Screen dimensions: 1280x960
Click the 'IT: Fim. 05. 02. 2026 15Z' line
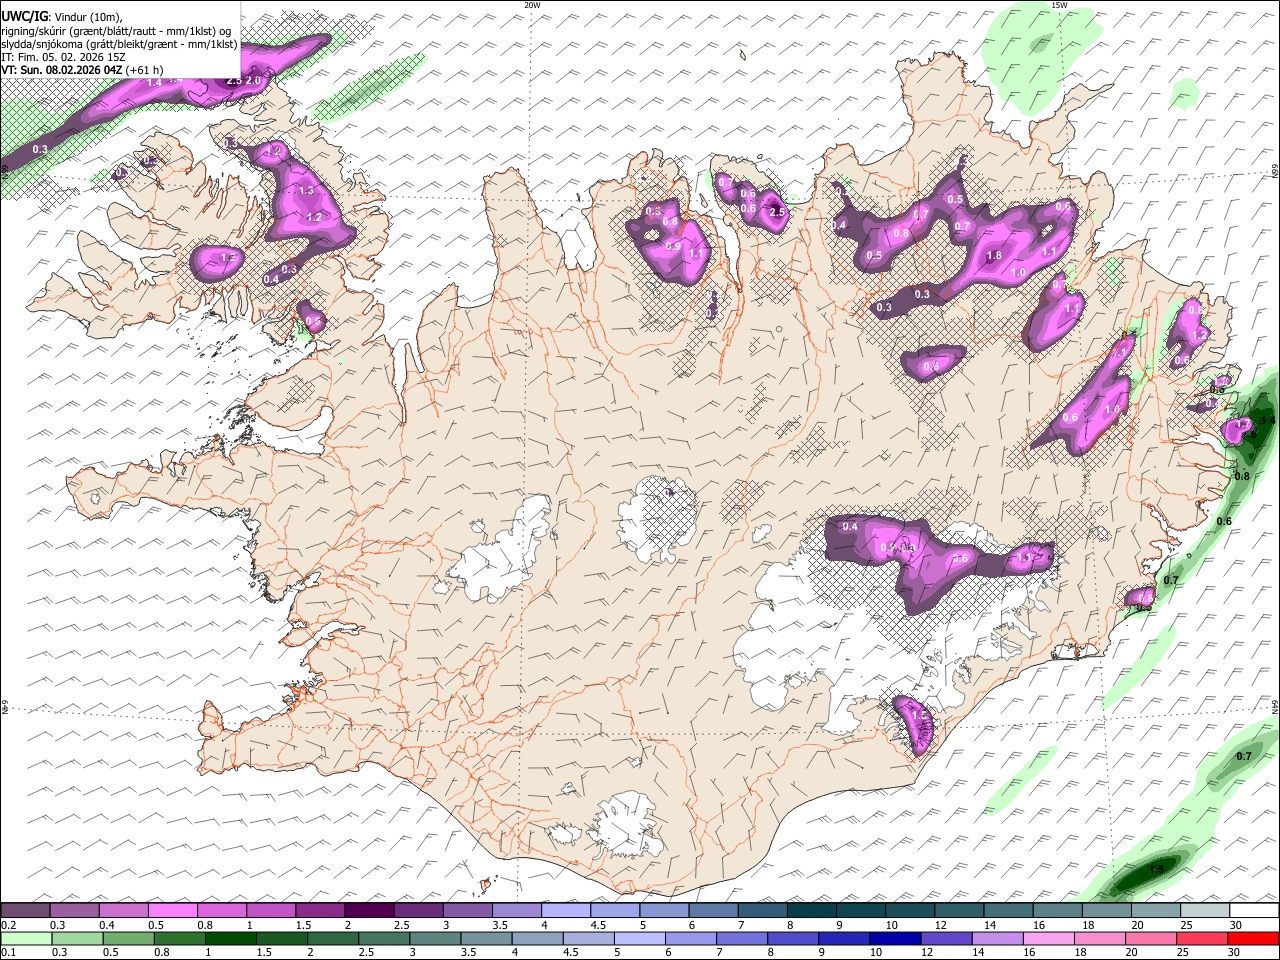tap(63, 57)
